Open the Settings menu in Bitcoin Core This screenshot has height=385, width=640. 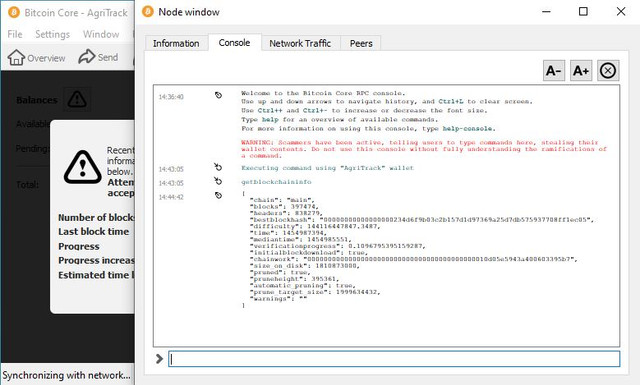tap(52, 34)
